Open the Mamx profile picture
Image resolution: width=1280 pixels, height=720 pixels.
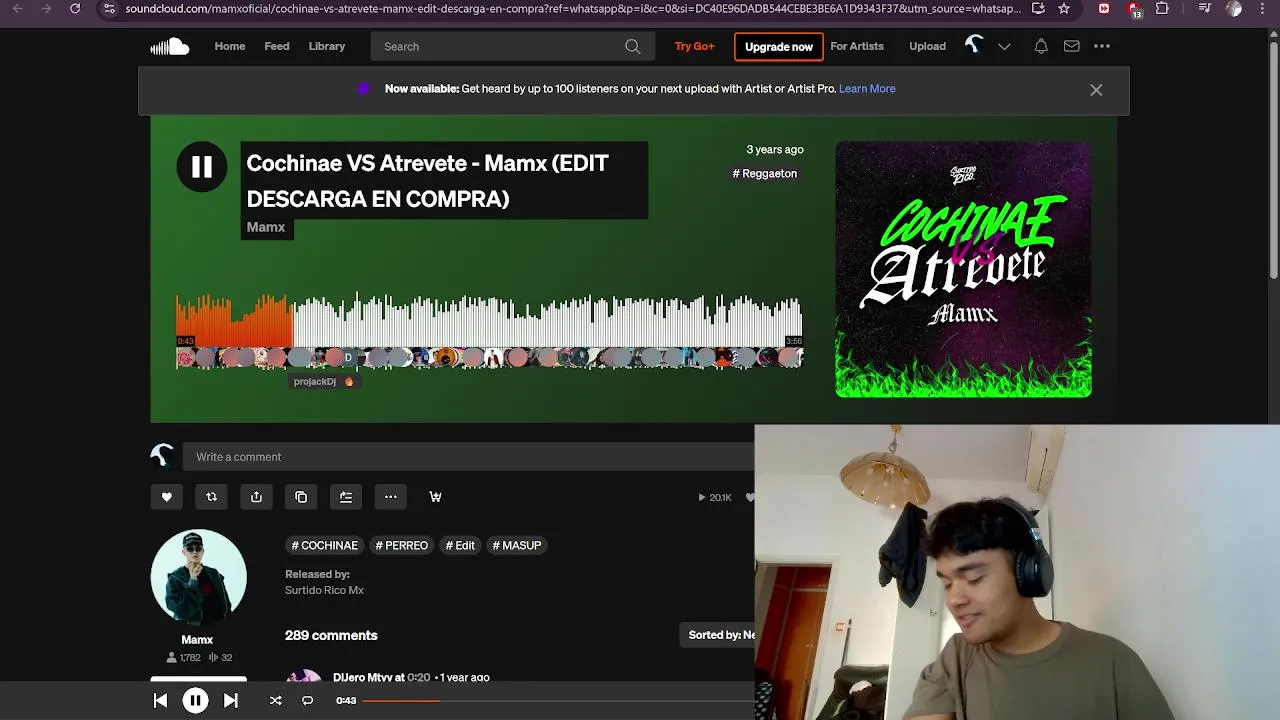pyautogui.click(x=198, y=577)
